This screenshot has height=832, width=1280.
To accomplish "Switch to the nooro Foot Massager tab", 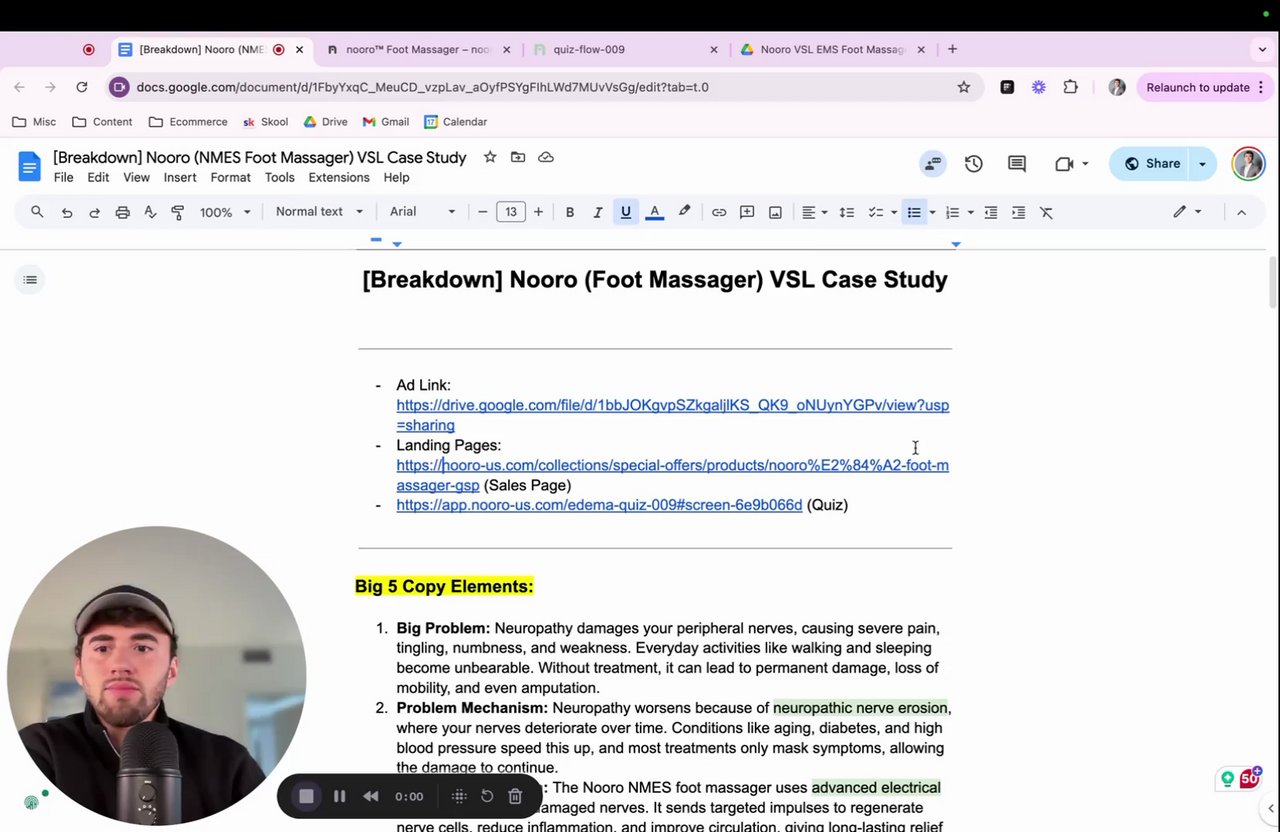I will pyautogui.click(x=418, y=49).
